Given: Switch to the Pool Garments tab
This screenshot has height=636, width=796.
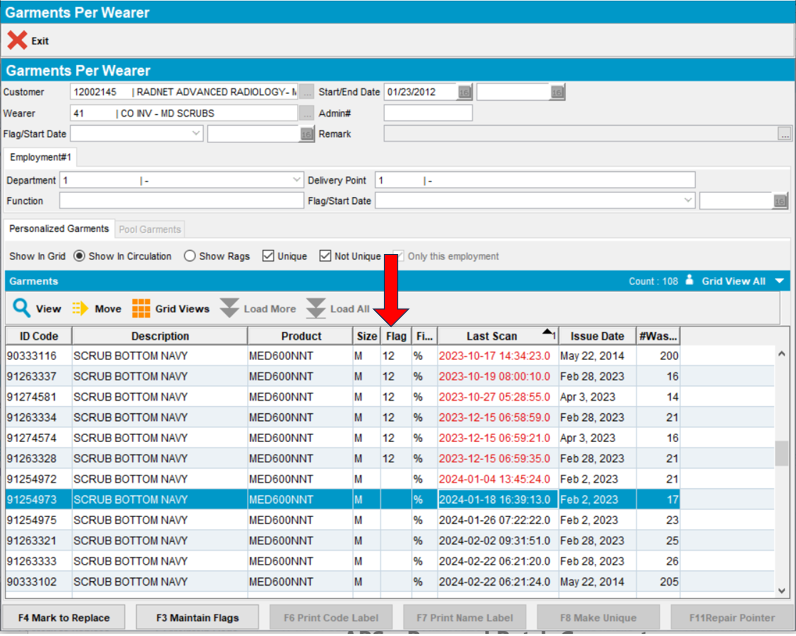Looking at the screenshot, I should pyautogui.click(x=150, y=230).
